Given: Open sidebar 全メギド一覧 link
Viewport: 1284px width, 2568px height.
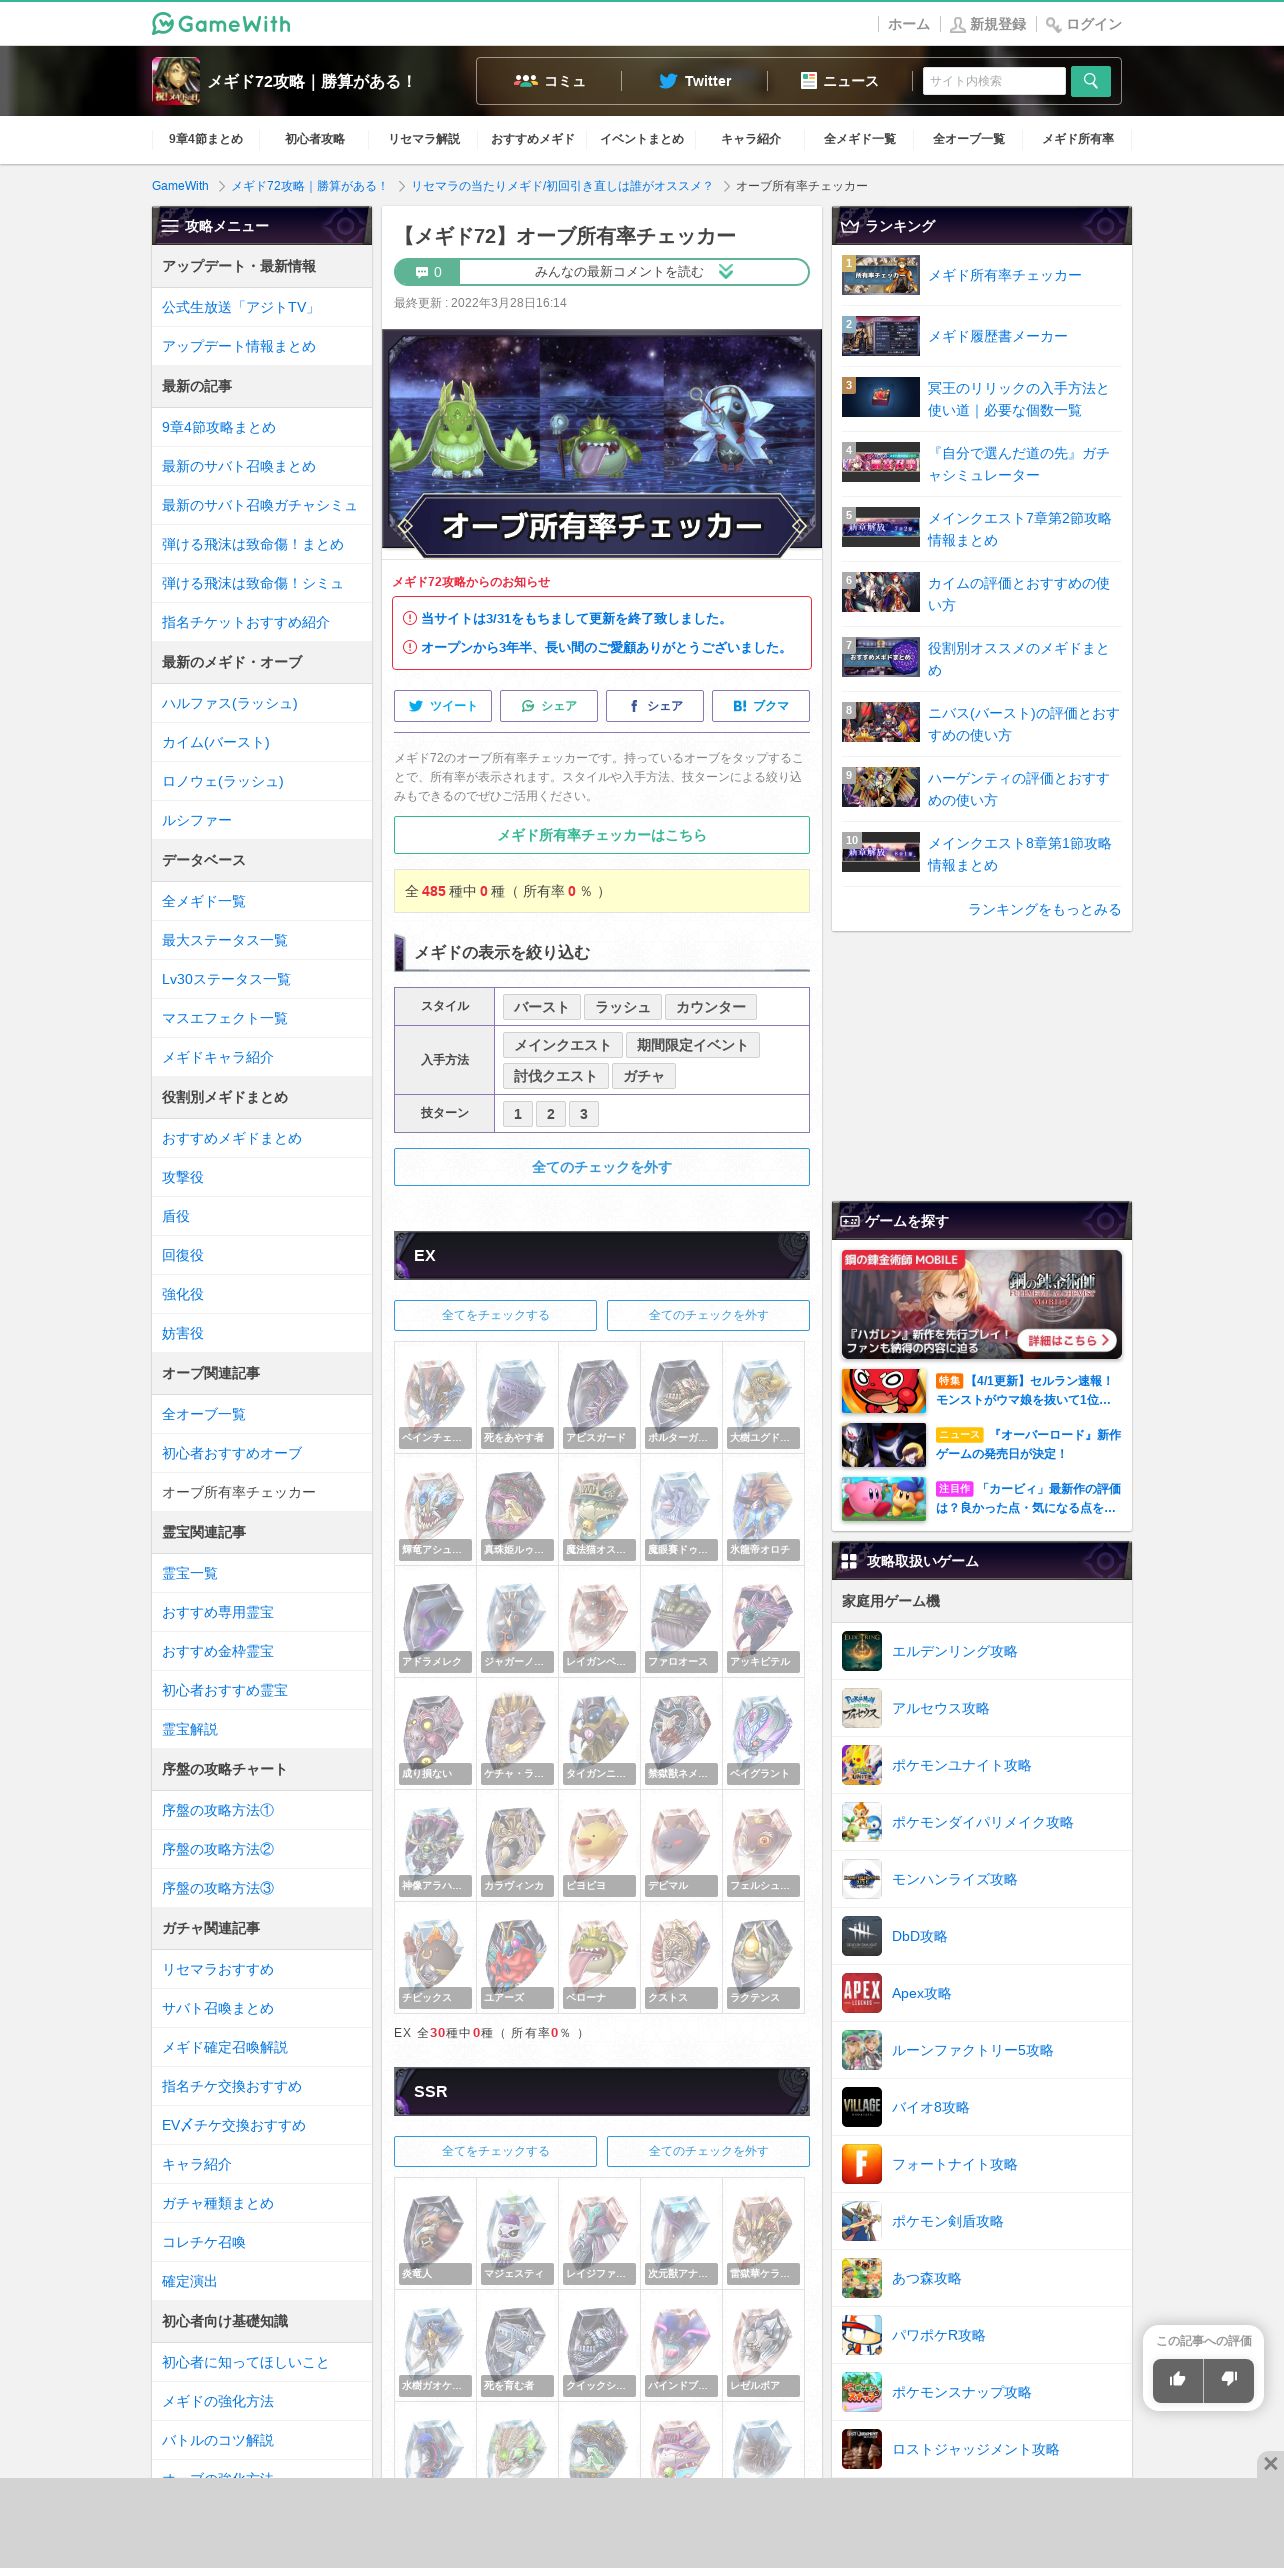Looking at the screenshot, I should click(204, 901).
